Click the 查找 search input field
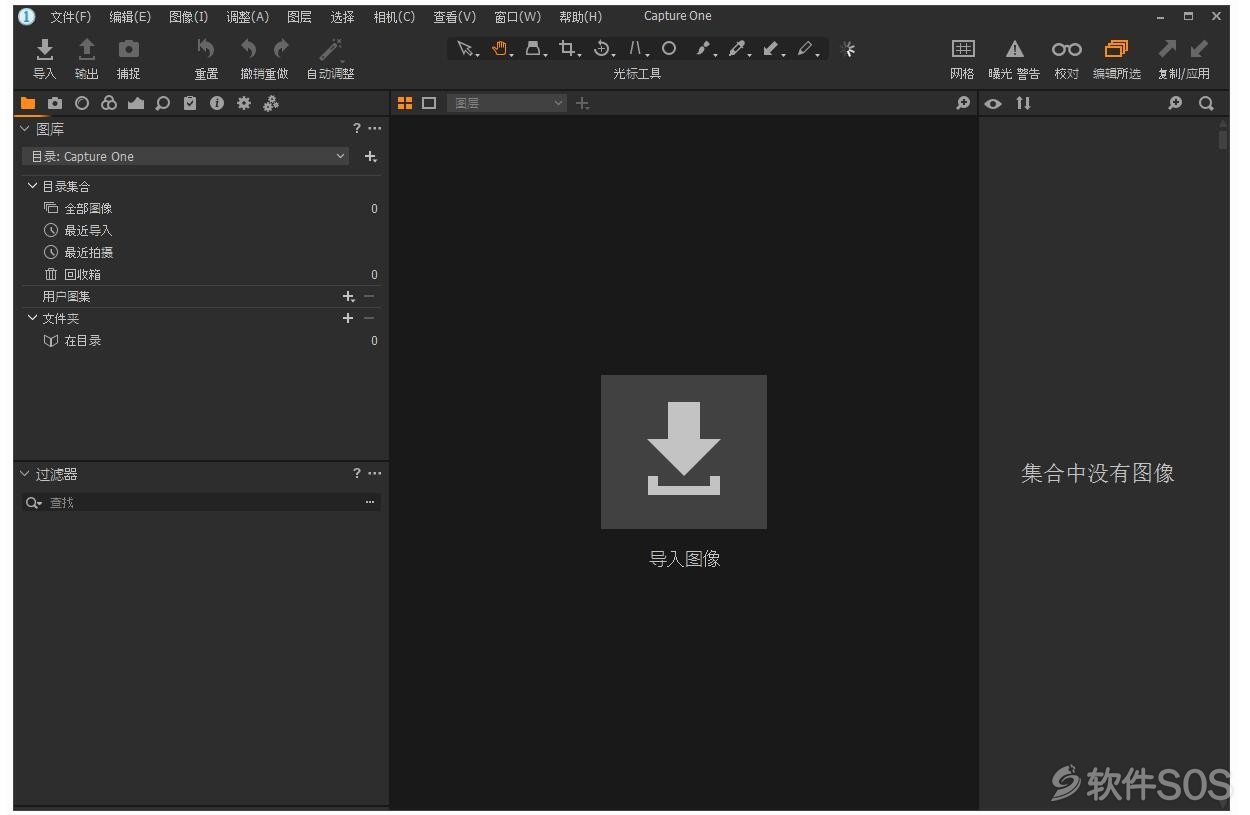The width and height of the screenshot is (1250, 815). pyautogui.click(x=201, y=502)
